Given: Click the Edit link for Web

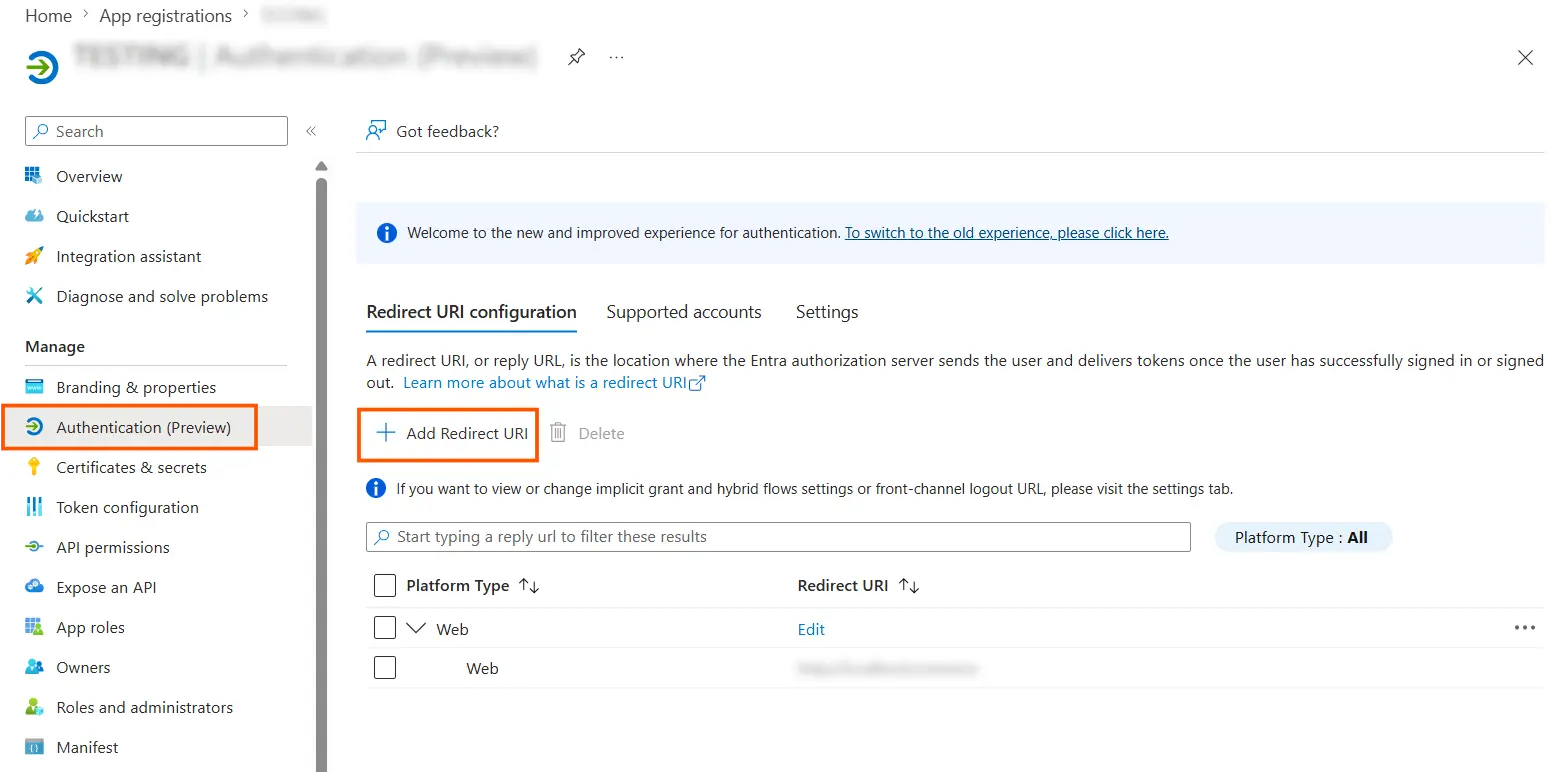Looking at the screenshot, I should (811, 629).
